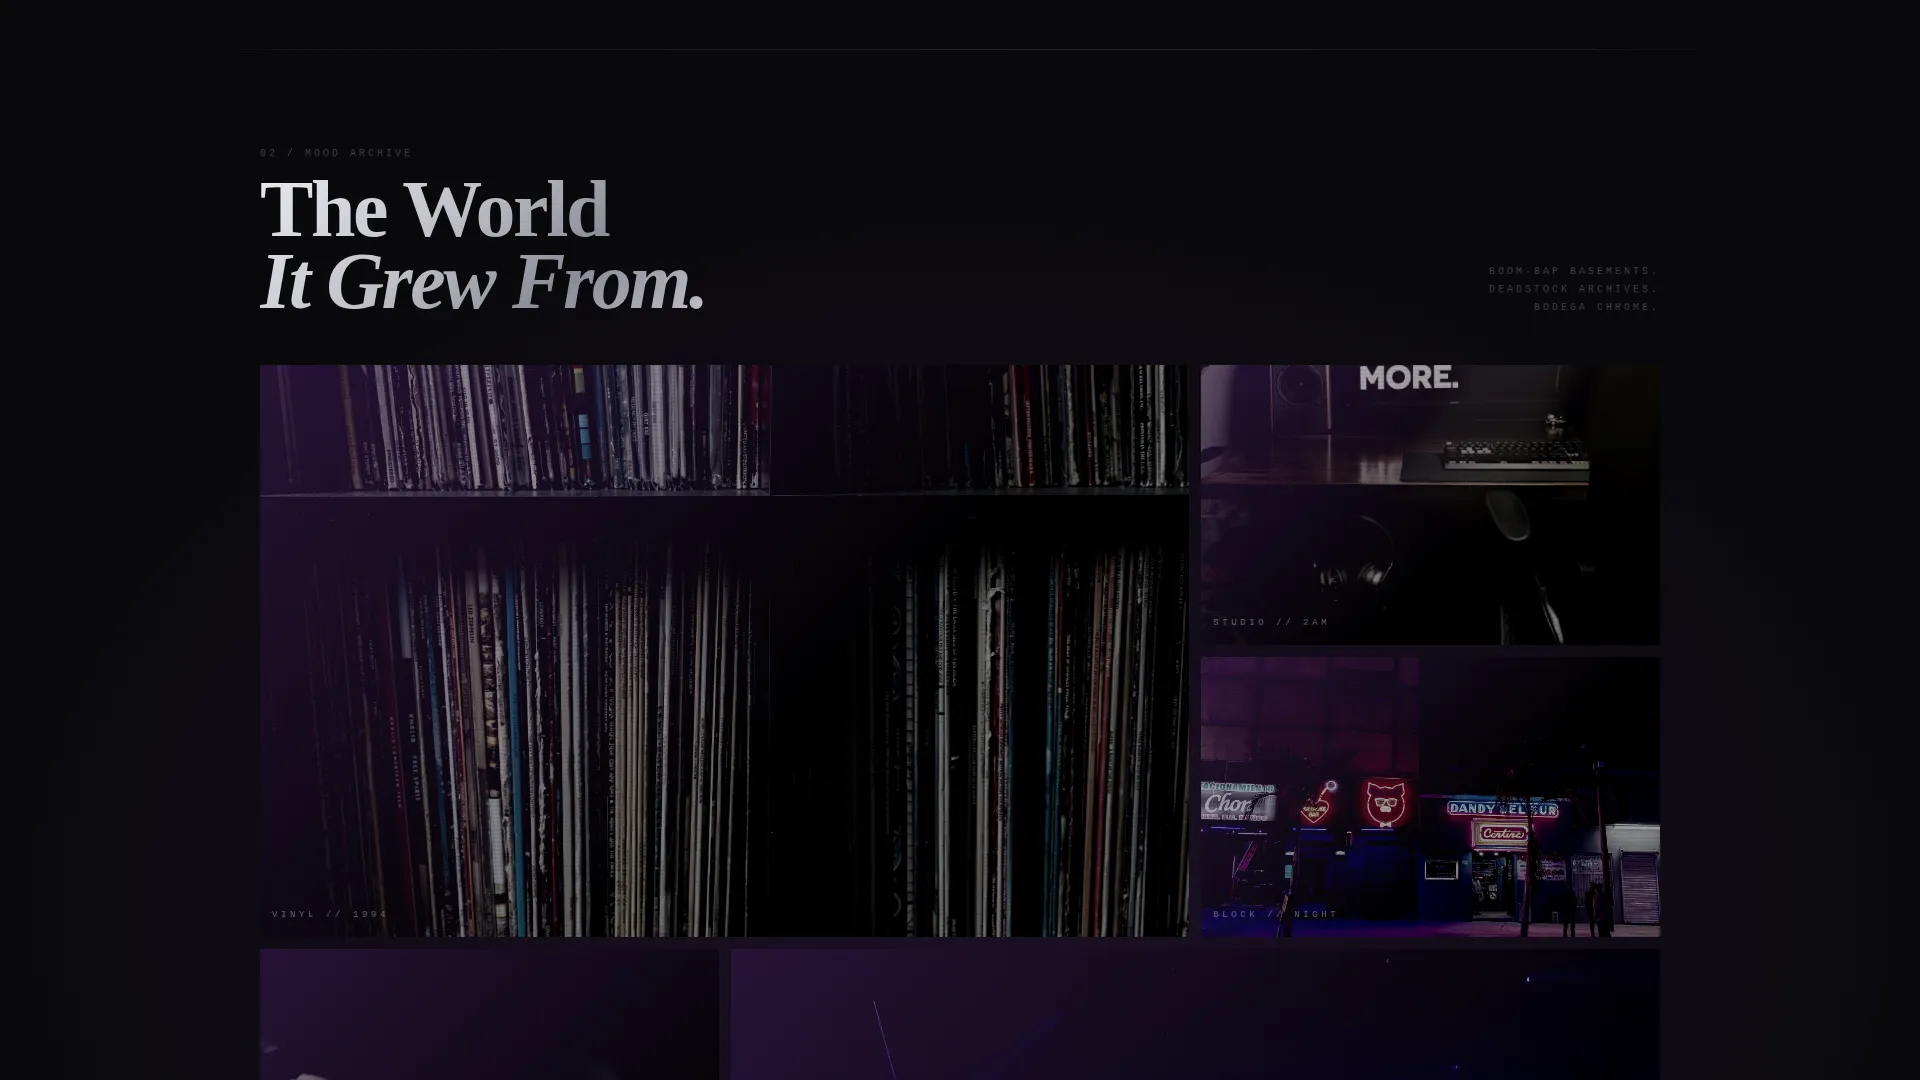Click the BLOCK // NIGHT caption
Screen dimensions: 1920x1080
coord(1275,914)
